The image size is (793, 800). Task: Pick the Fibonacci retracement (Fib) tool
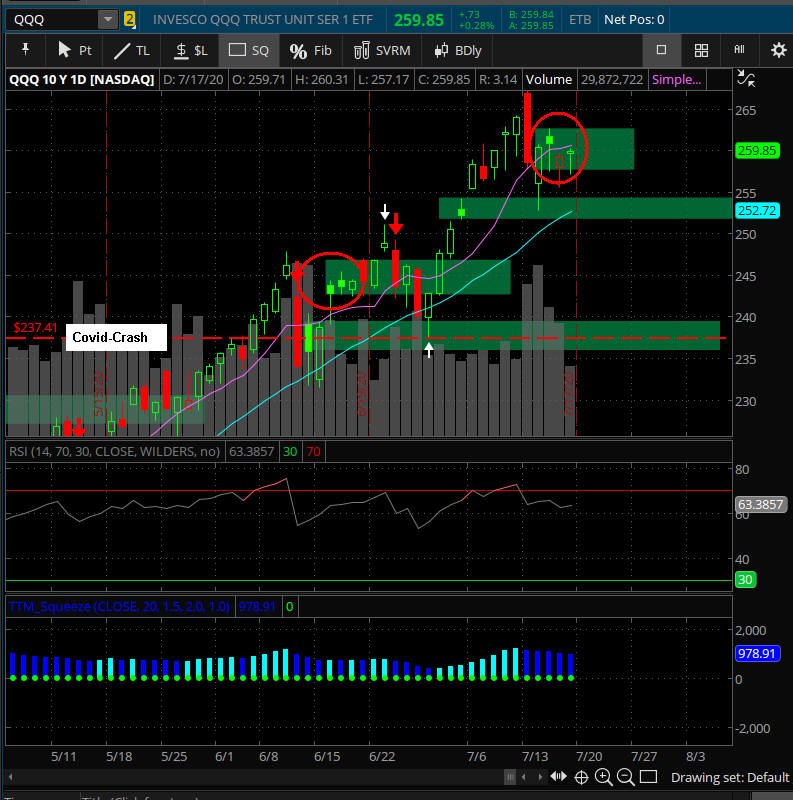point(310,50)
